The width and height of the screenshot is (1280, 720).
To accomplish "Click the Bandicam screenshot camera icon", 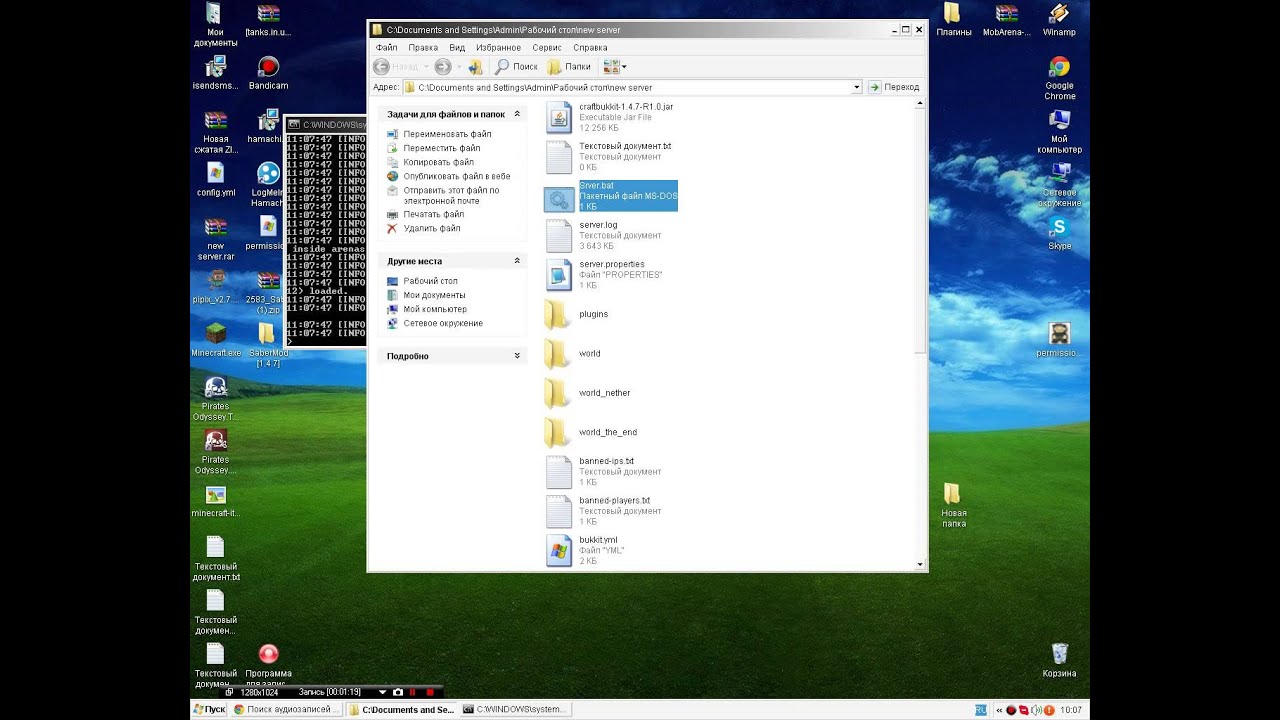I will [x=398, y=692].
